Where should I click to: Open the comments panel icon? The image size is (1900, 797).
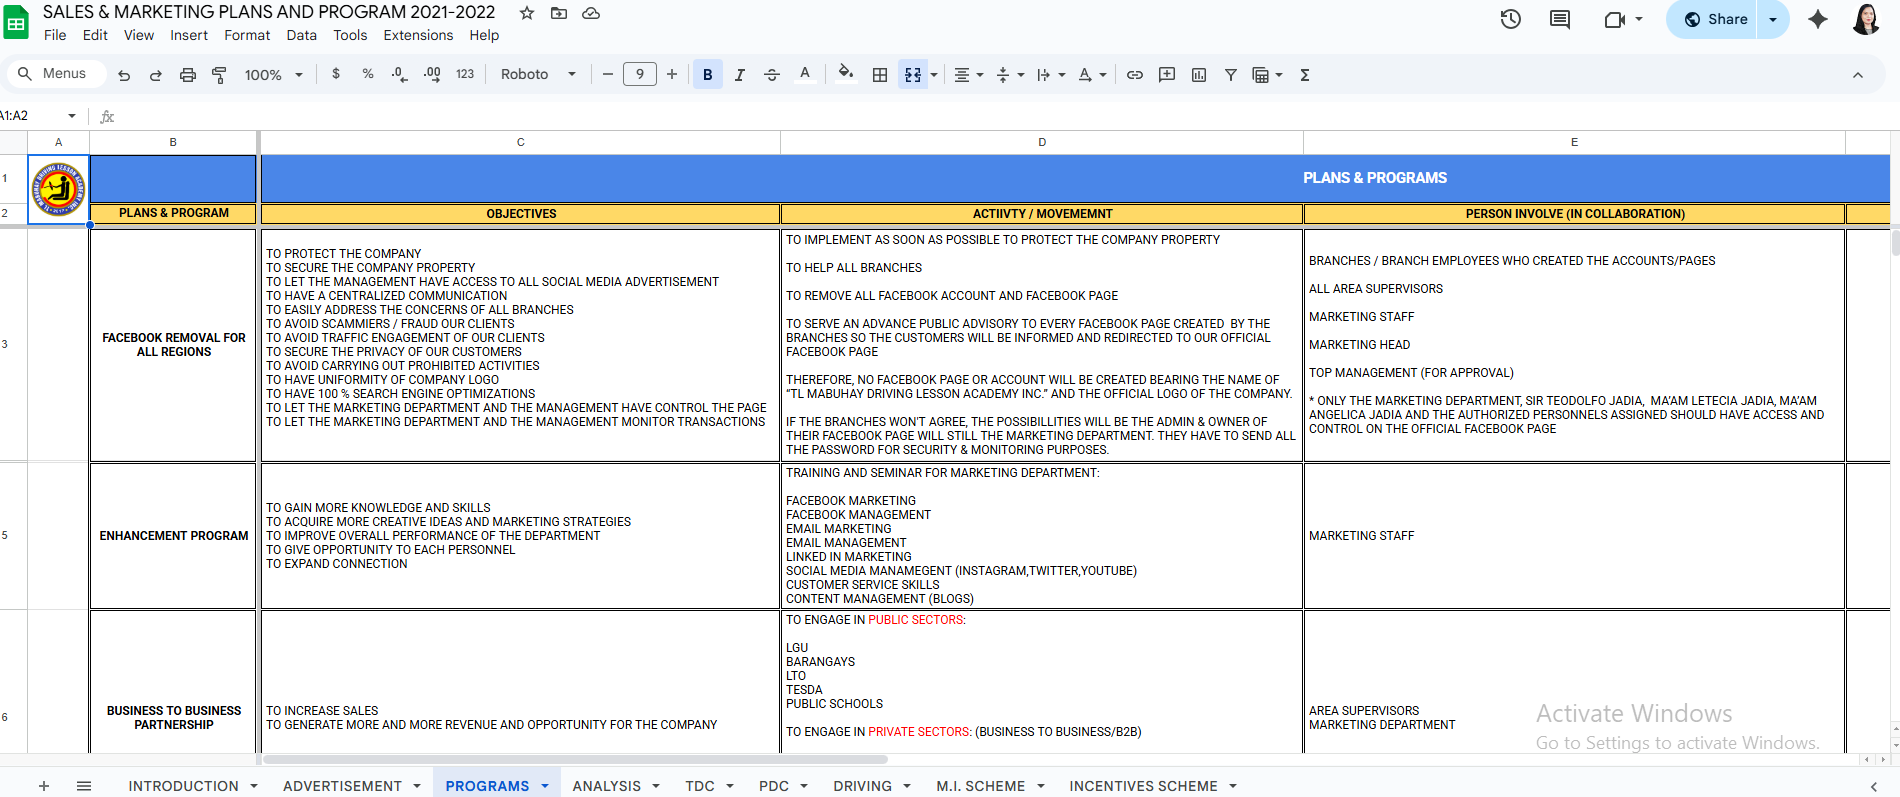coord(1559,19)
